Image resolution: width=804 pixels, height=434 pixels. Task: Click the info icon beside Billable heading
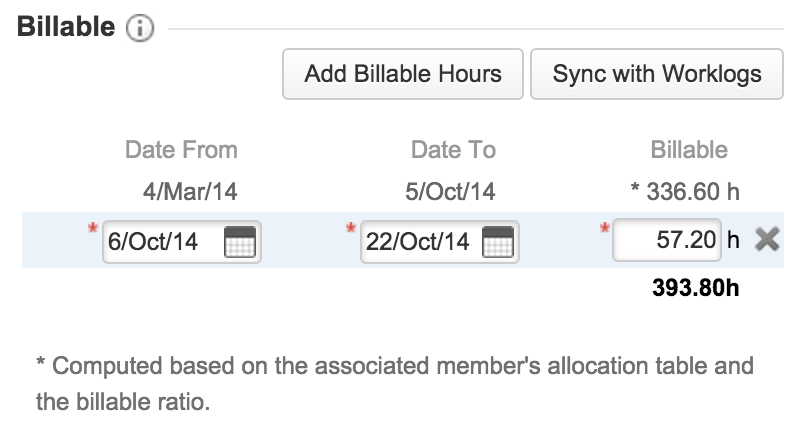click(141, 30)
